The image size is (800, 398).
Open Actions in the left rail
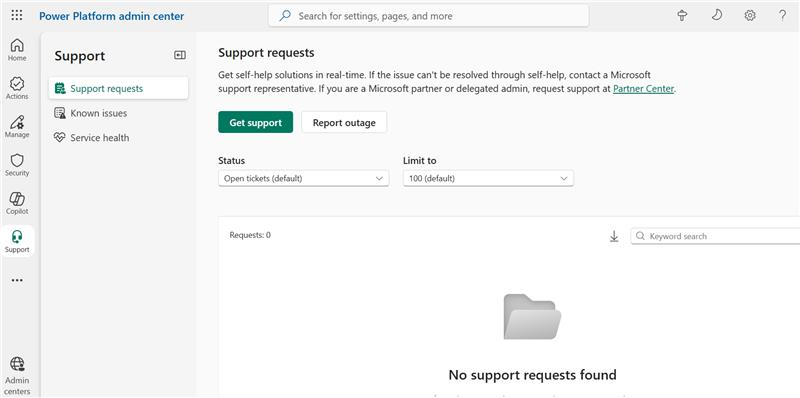(17, 88)
